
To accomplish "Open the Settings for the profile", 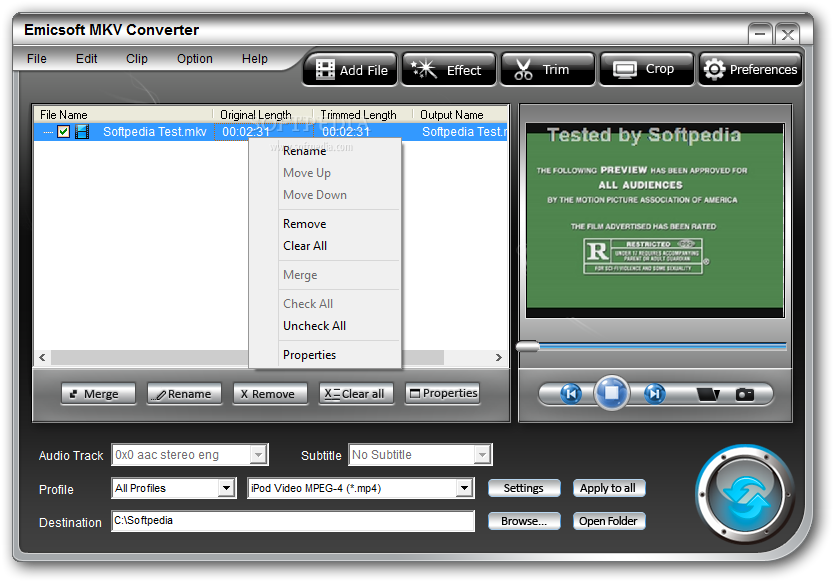I will point(524,488).
